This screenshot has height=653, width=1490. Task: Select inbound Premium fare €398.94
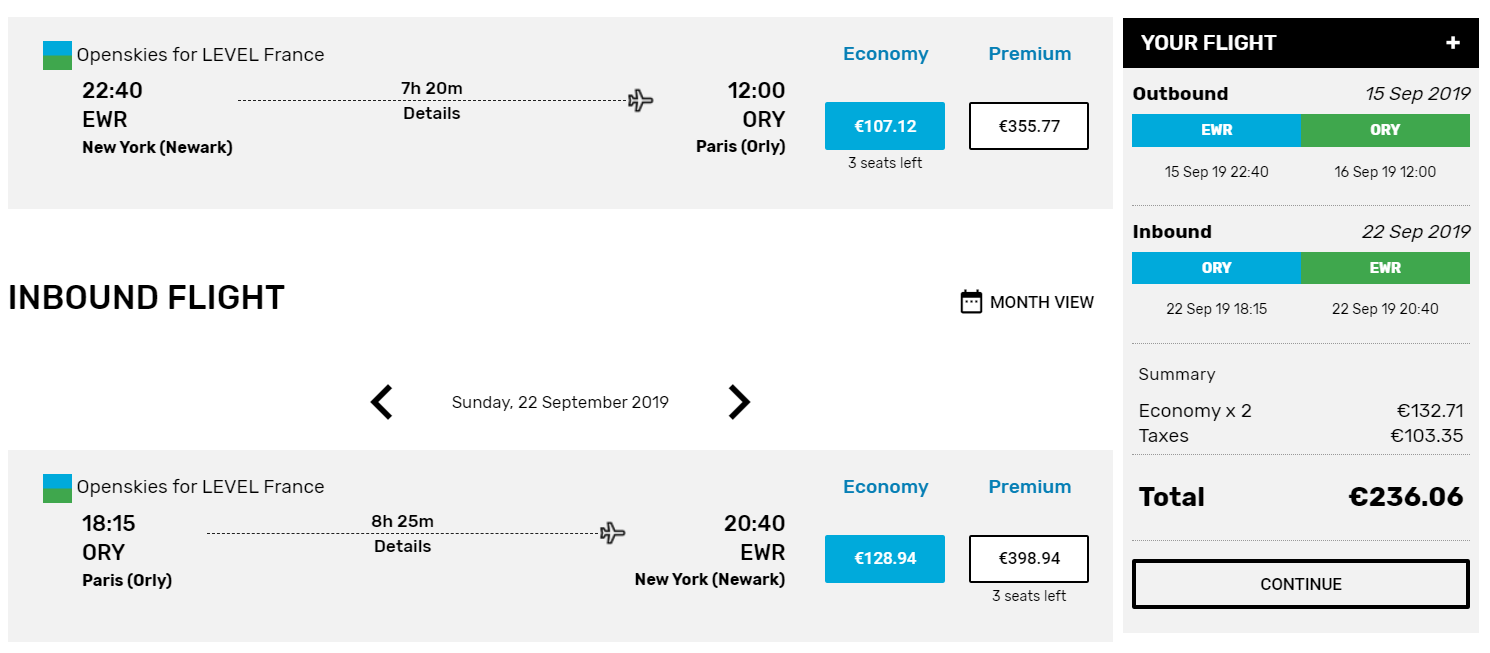[x=1028, y=558]
